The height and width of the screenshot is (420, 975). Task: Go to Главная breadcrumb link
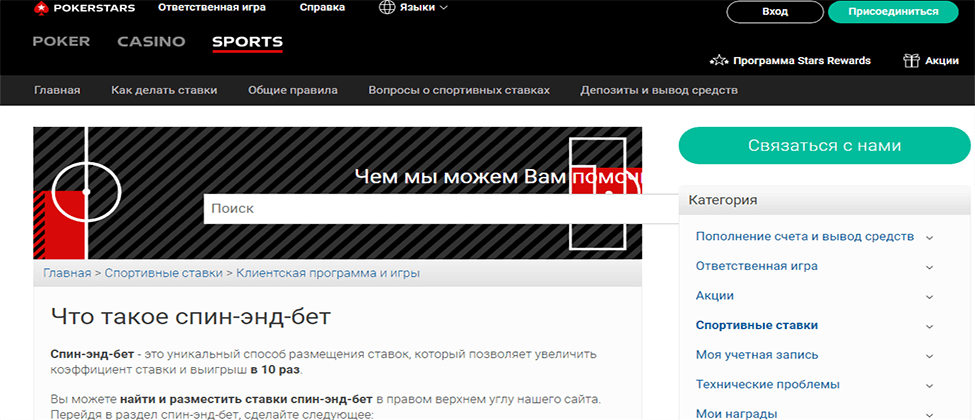pos(67,273)
